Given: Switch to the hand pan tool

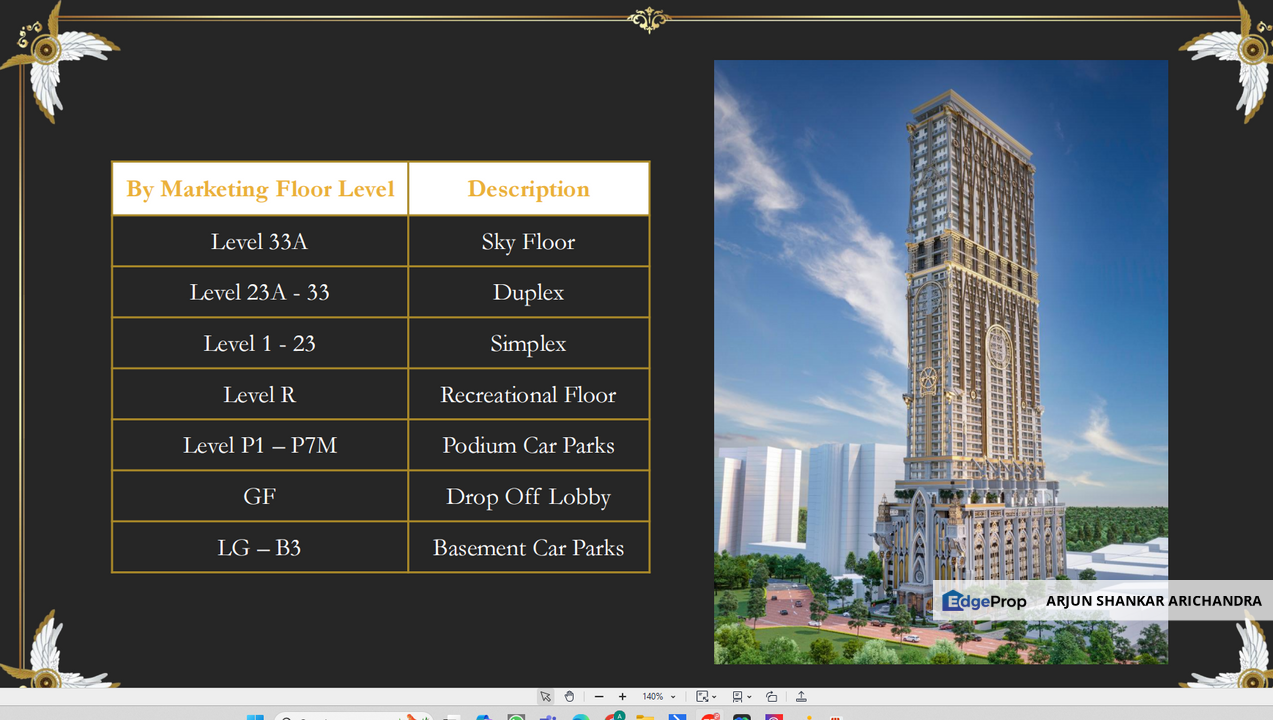Looking at the screenshot, I should click(569, 697).
